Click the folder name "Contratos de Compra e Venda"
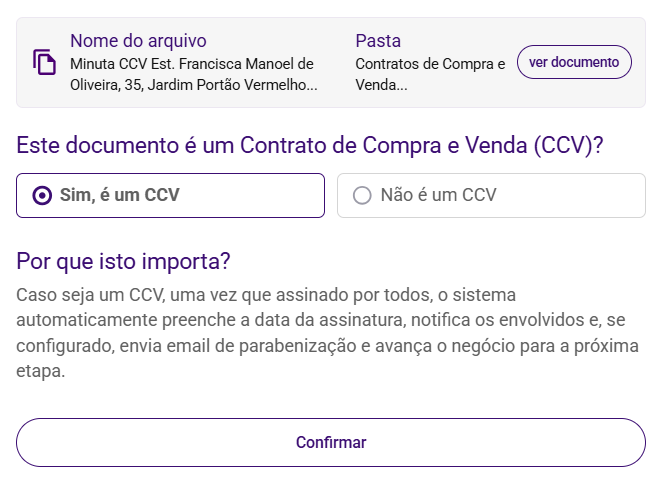 (431, 64)
